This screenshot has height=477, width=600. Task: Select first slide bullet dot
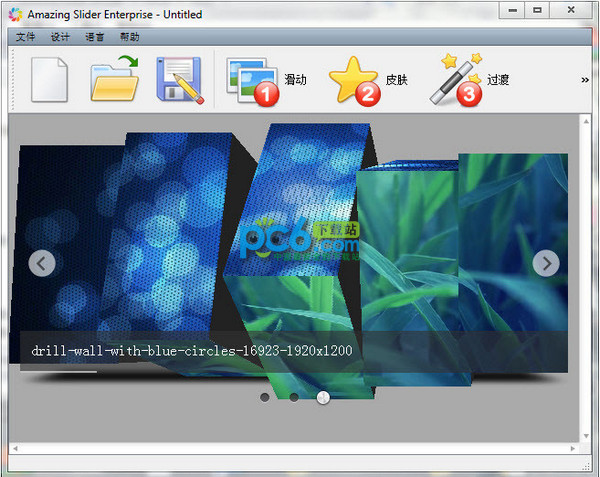coord(264,397)
